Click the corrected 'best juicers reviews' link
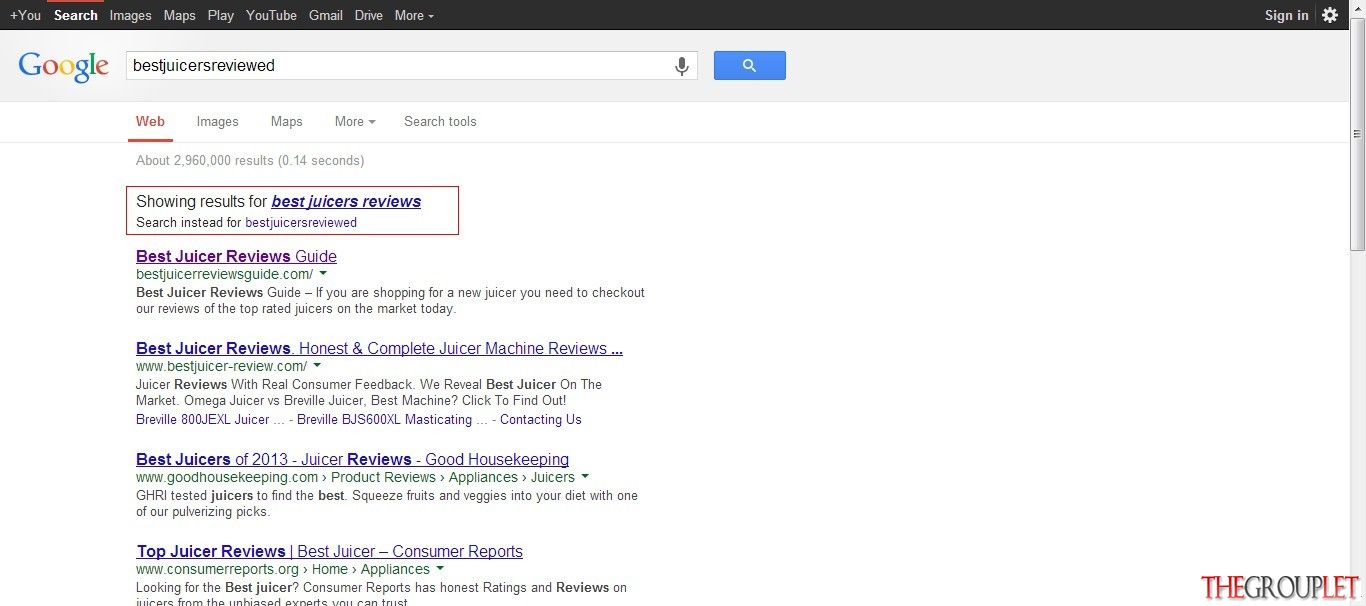The image size is (1366, 606). (x=346, y=202)
